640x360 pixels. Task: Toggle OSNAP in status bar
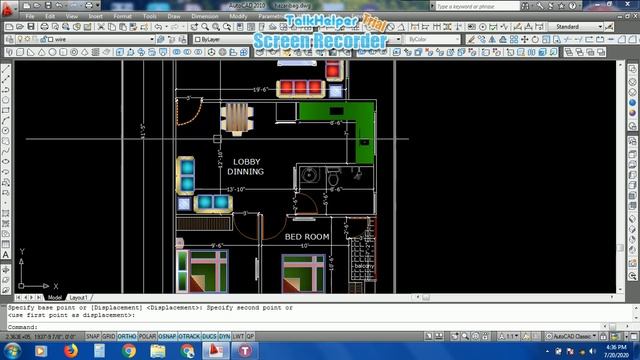(x=167, y=336)
